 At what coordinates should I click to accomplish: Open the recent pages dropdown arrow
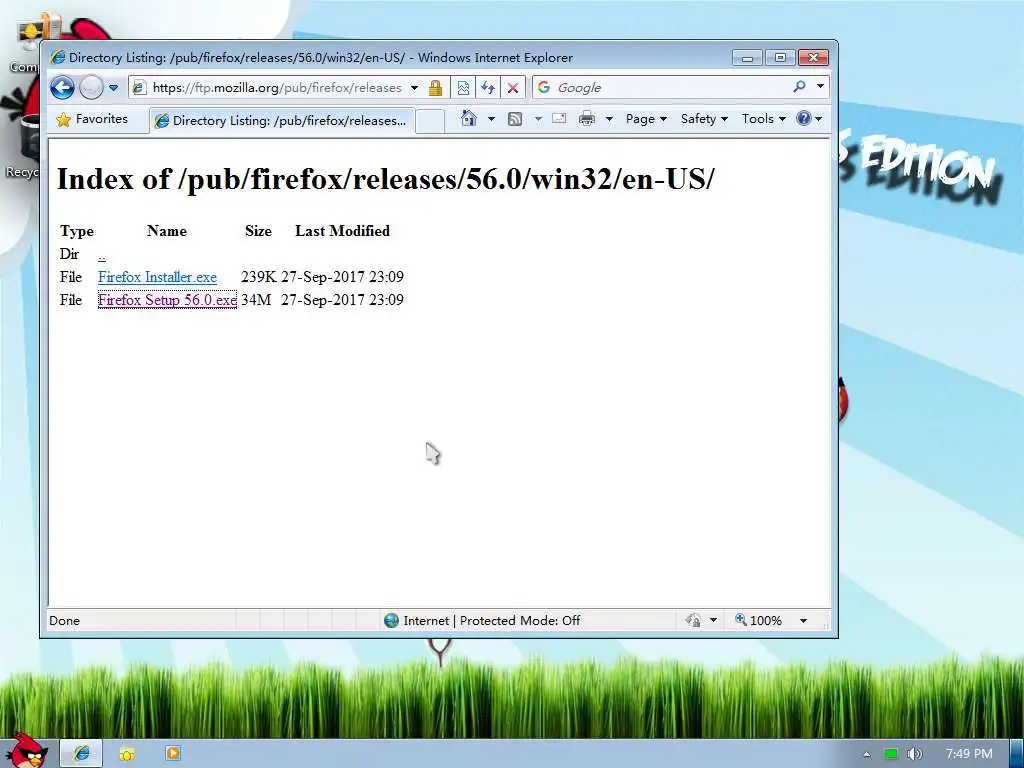[x=114, y=88]
